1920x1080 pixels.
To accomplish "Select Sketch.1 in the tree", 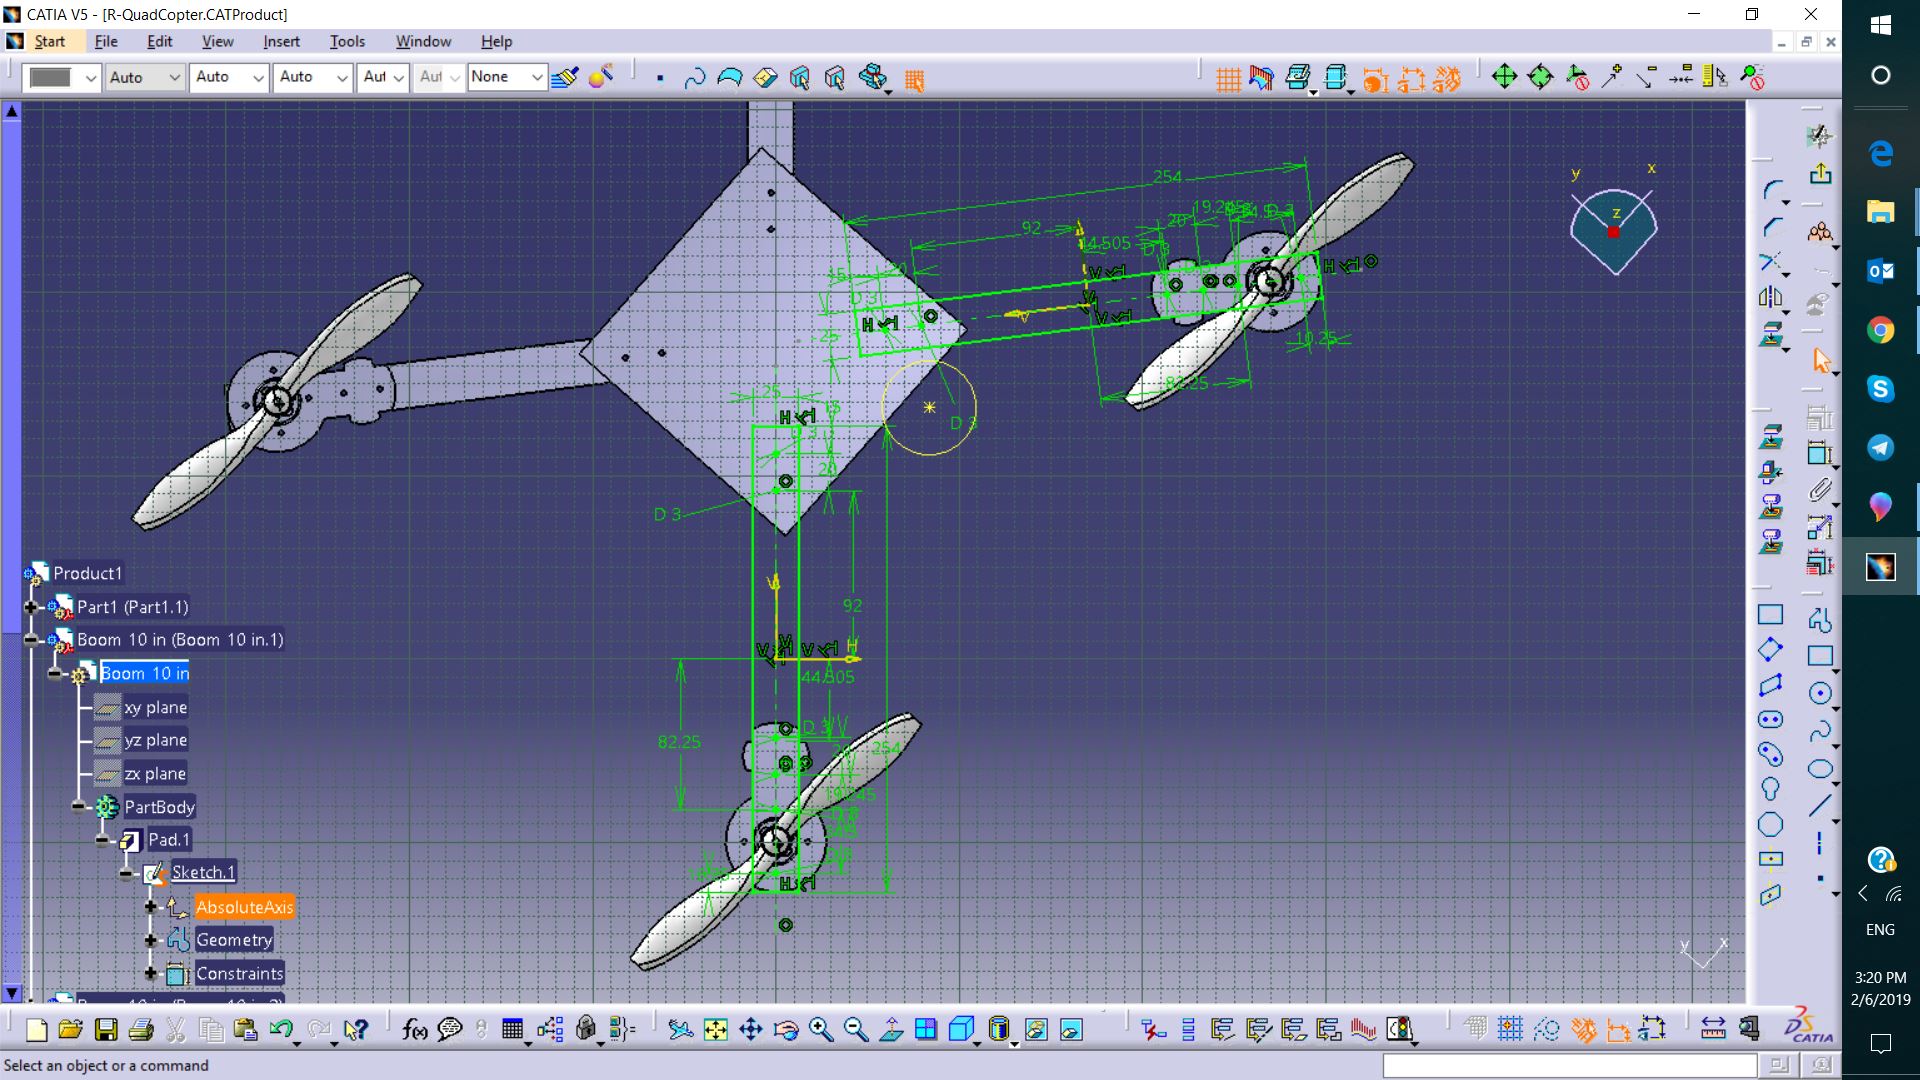I will click(203, 872).
